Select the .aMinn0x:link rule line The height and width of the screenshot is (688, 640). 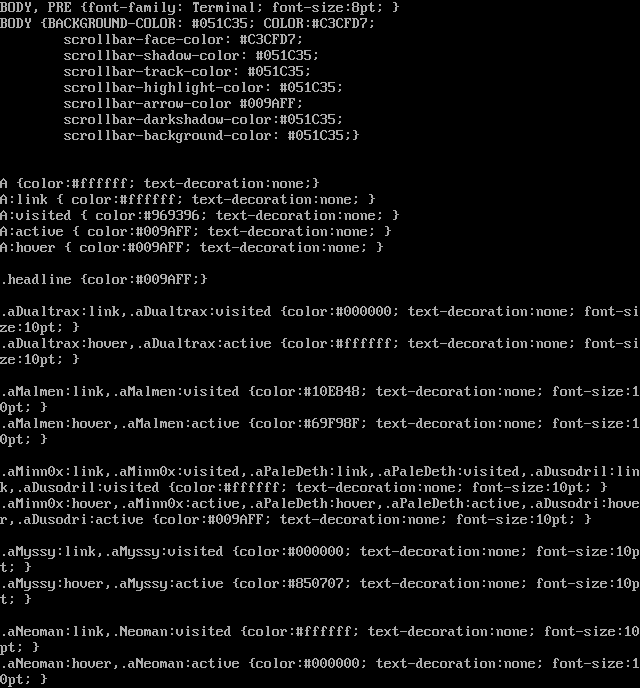point(320,479)
